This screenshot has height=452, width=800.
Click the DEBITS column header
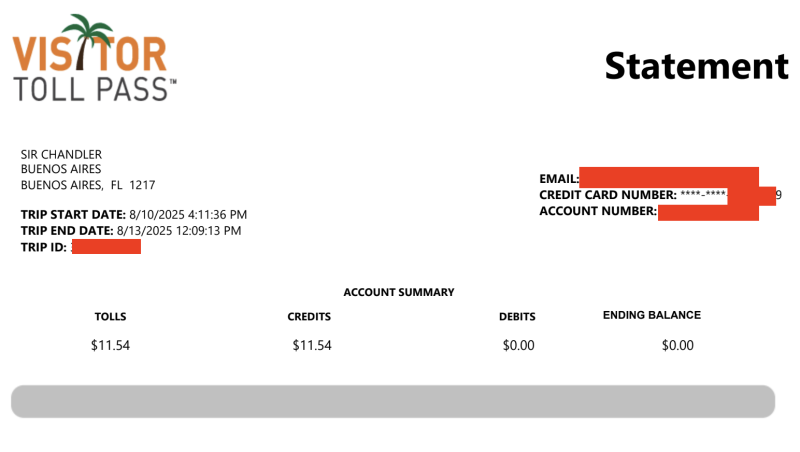point(517,317)
